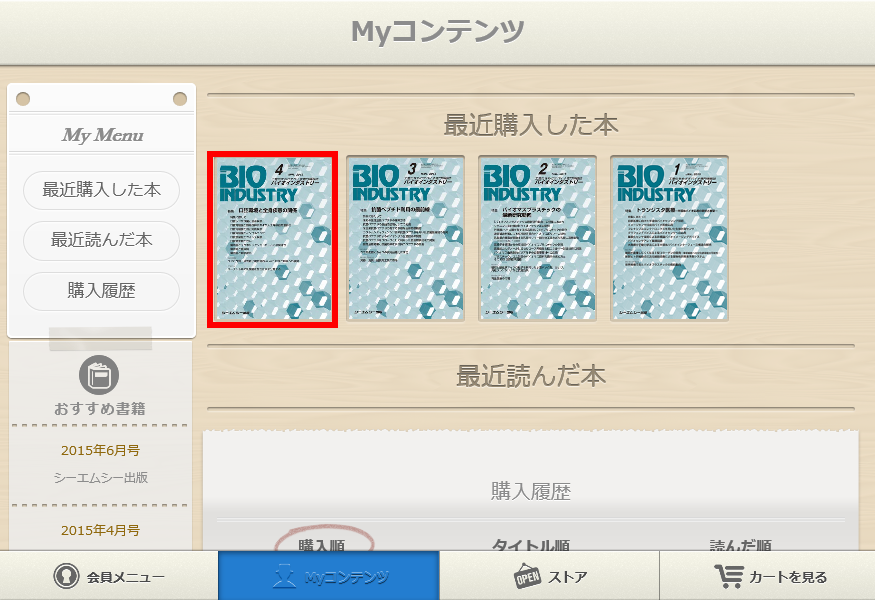
Task: Sort purchase history by 購入順
Action: click(x=321, y=544)
